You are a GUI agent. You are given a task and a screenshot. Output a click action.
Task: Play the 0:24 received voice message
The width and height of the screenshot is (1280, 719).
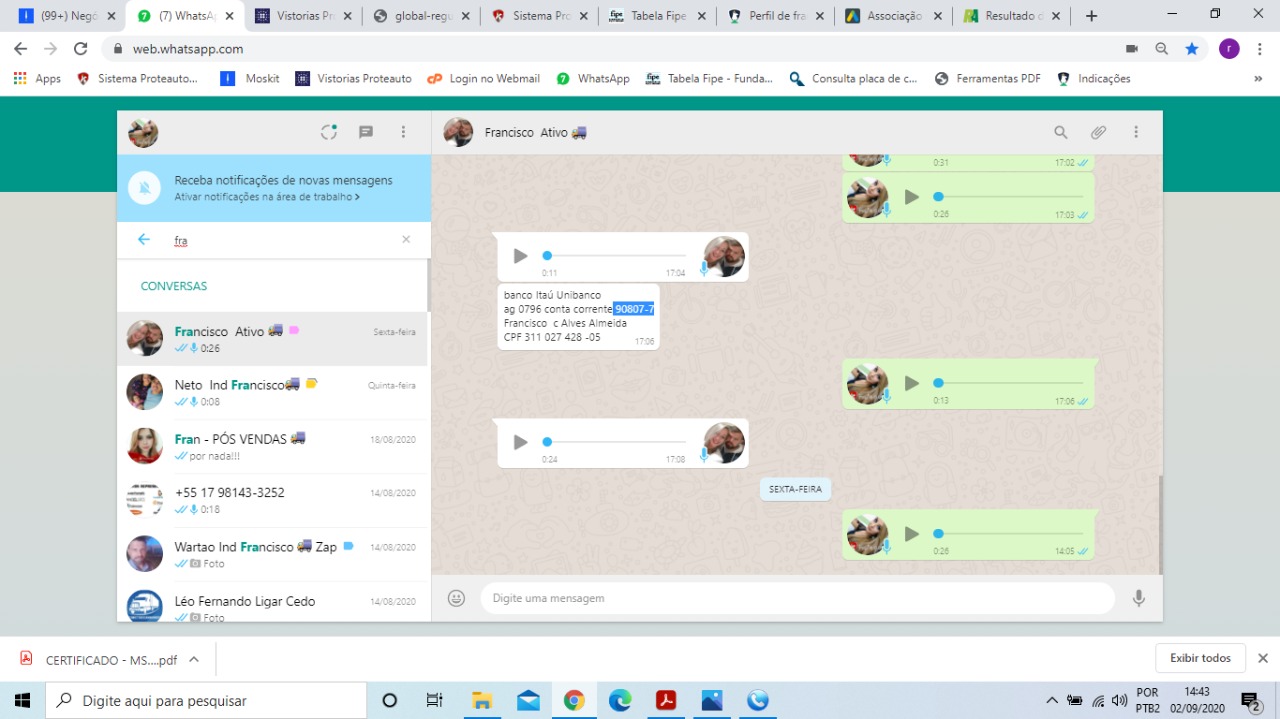[x=520, y=442]
